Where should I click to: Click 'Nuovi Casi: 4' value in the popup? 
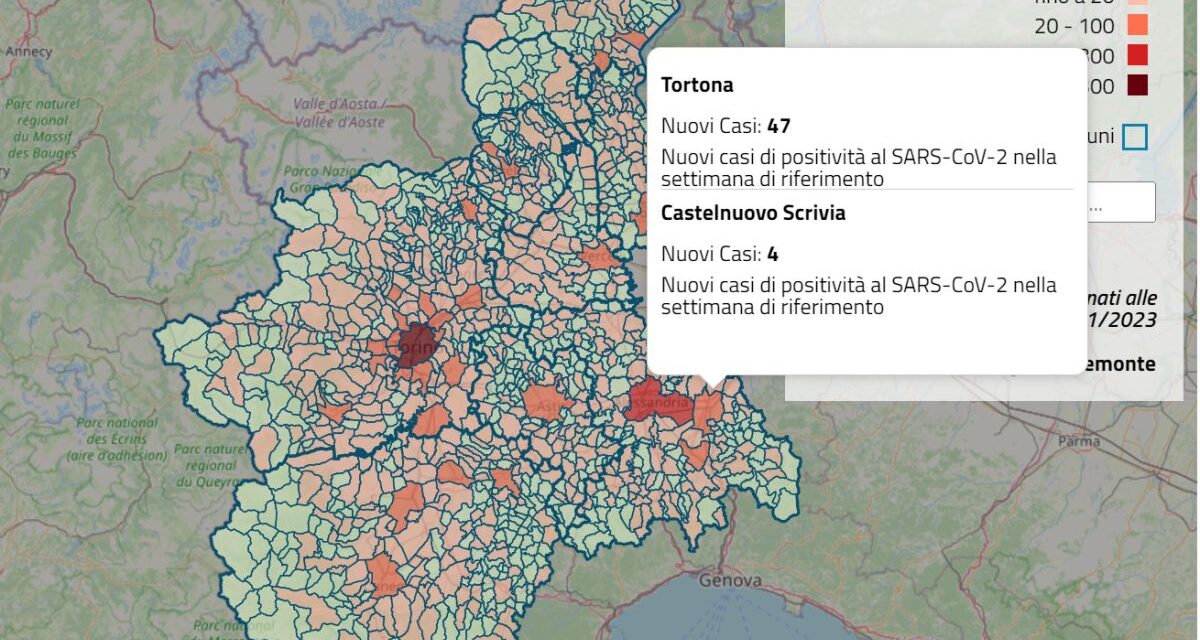pyautogui.click(x=719, y=253)
